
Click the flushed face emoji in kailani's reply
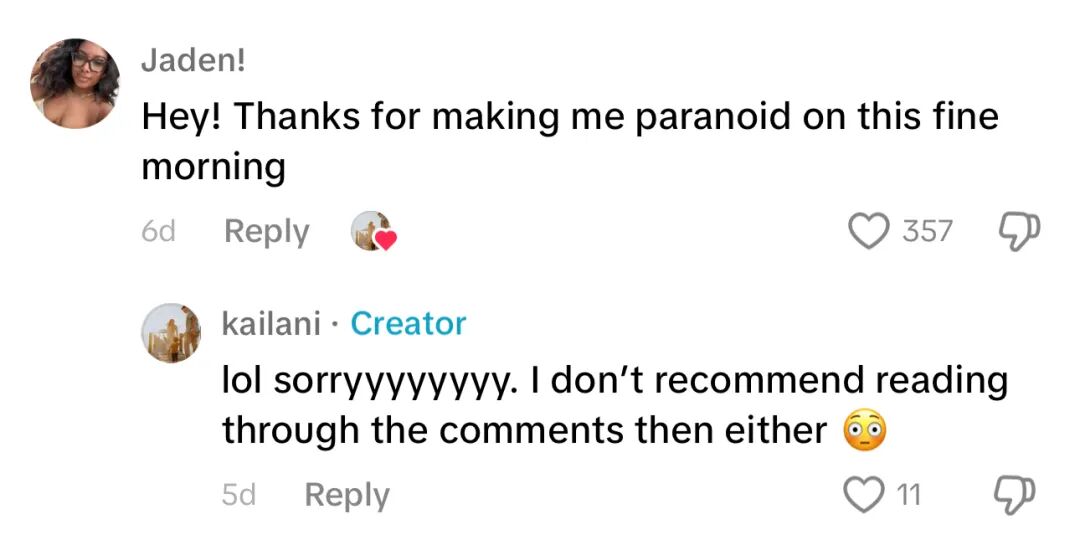click(x=866, y=431)
